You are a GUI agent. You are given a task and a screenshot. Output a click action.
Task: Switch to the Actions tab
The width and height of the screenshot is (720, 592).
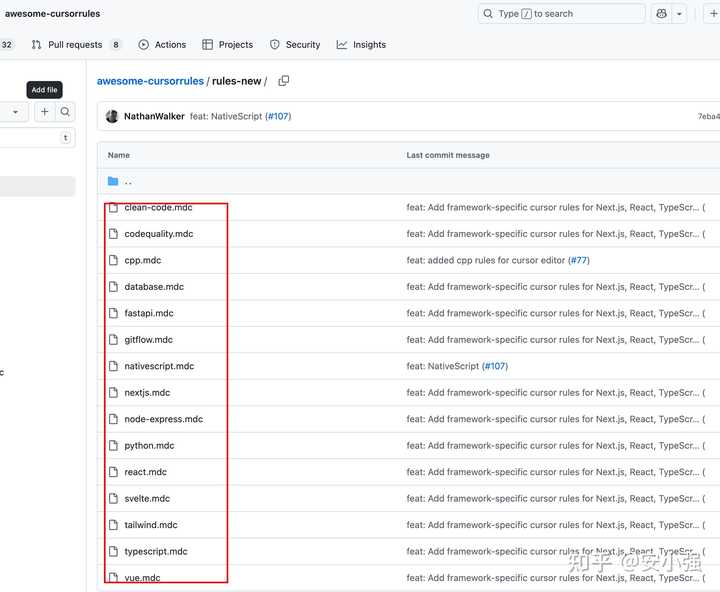[x=162, y=45]
